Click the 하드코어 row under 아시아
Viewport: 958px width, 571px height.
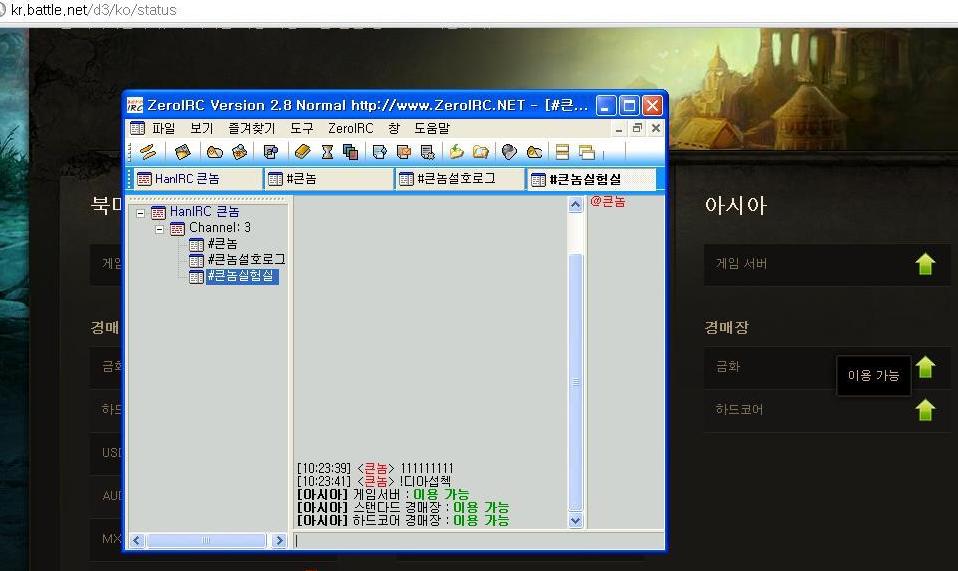pyautogui.click(x=827, y=410)
